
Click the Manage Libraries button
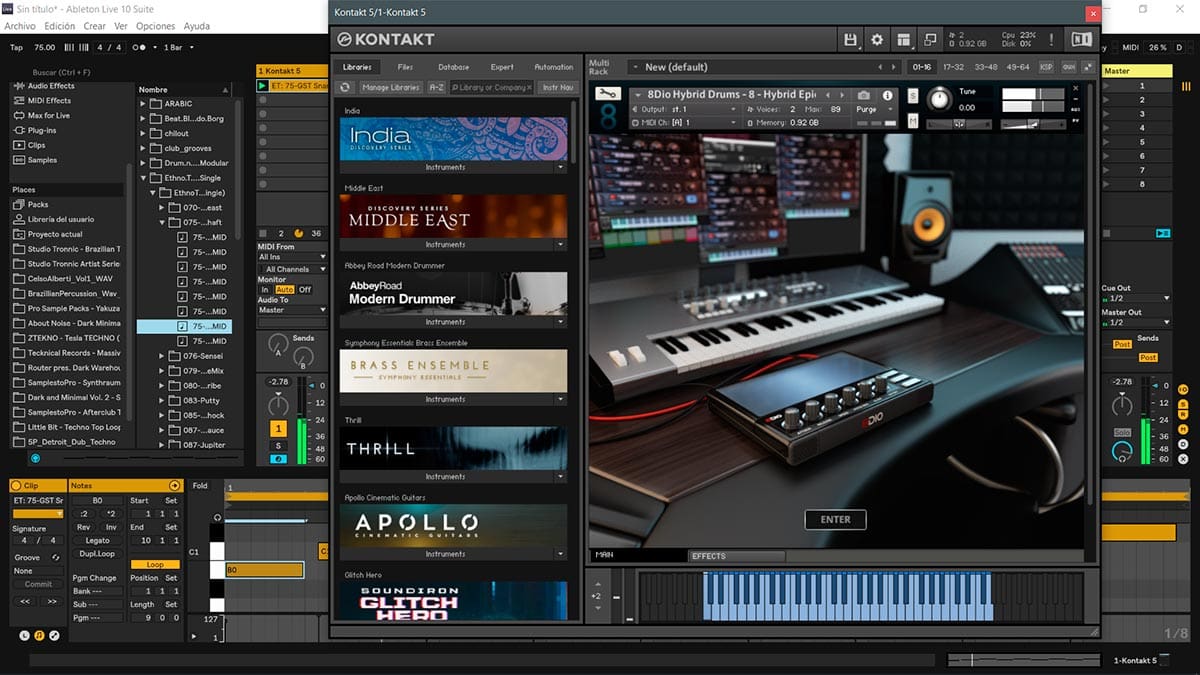pos(391,87)
